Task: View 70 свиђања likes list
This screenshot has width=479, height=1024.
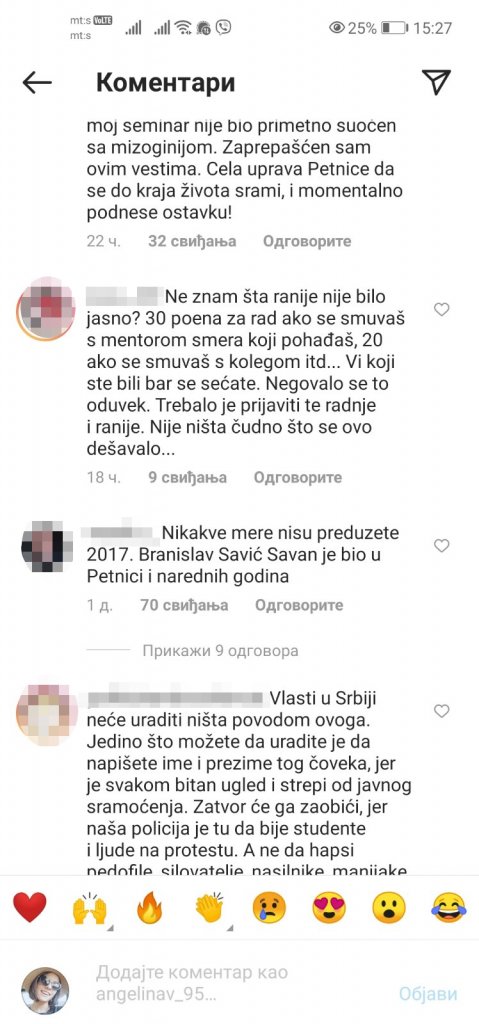Action: click(184, 605)
